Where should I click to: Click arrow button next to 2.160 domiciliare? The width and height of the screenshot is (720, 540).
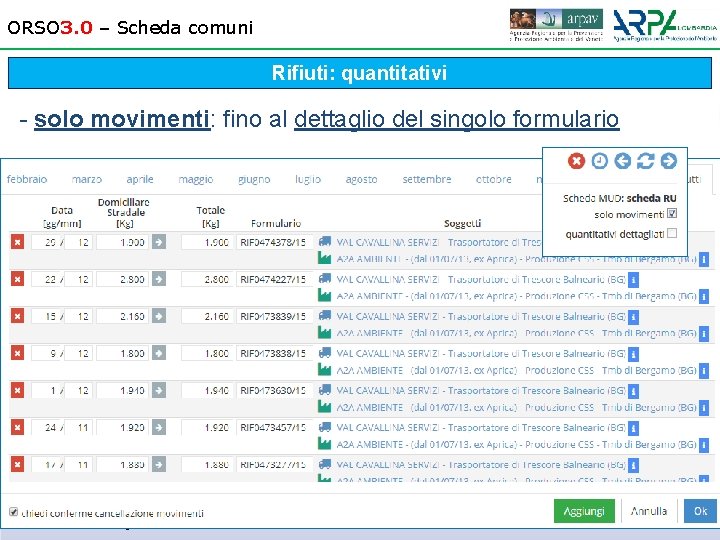159,316
